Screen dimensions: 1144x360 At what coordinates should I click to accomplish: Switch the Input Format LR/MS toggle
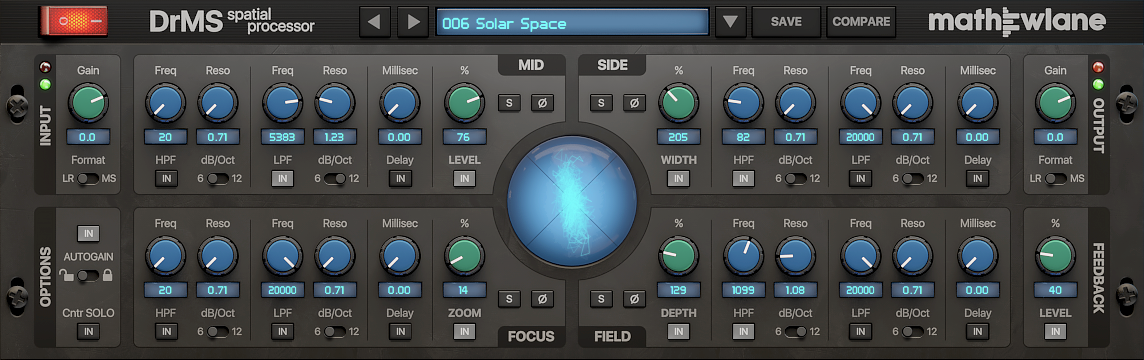pos(88,179)
